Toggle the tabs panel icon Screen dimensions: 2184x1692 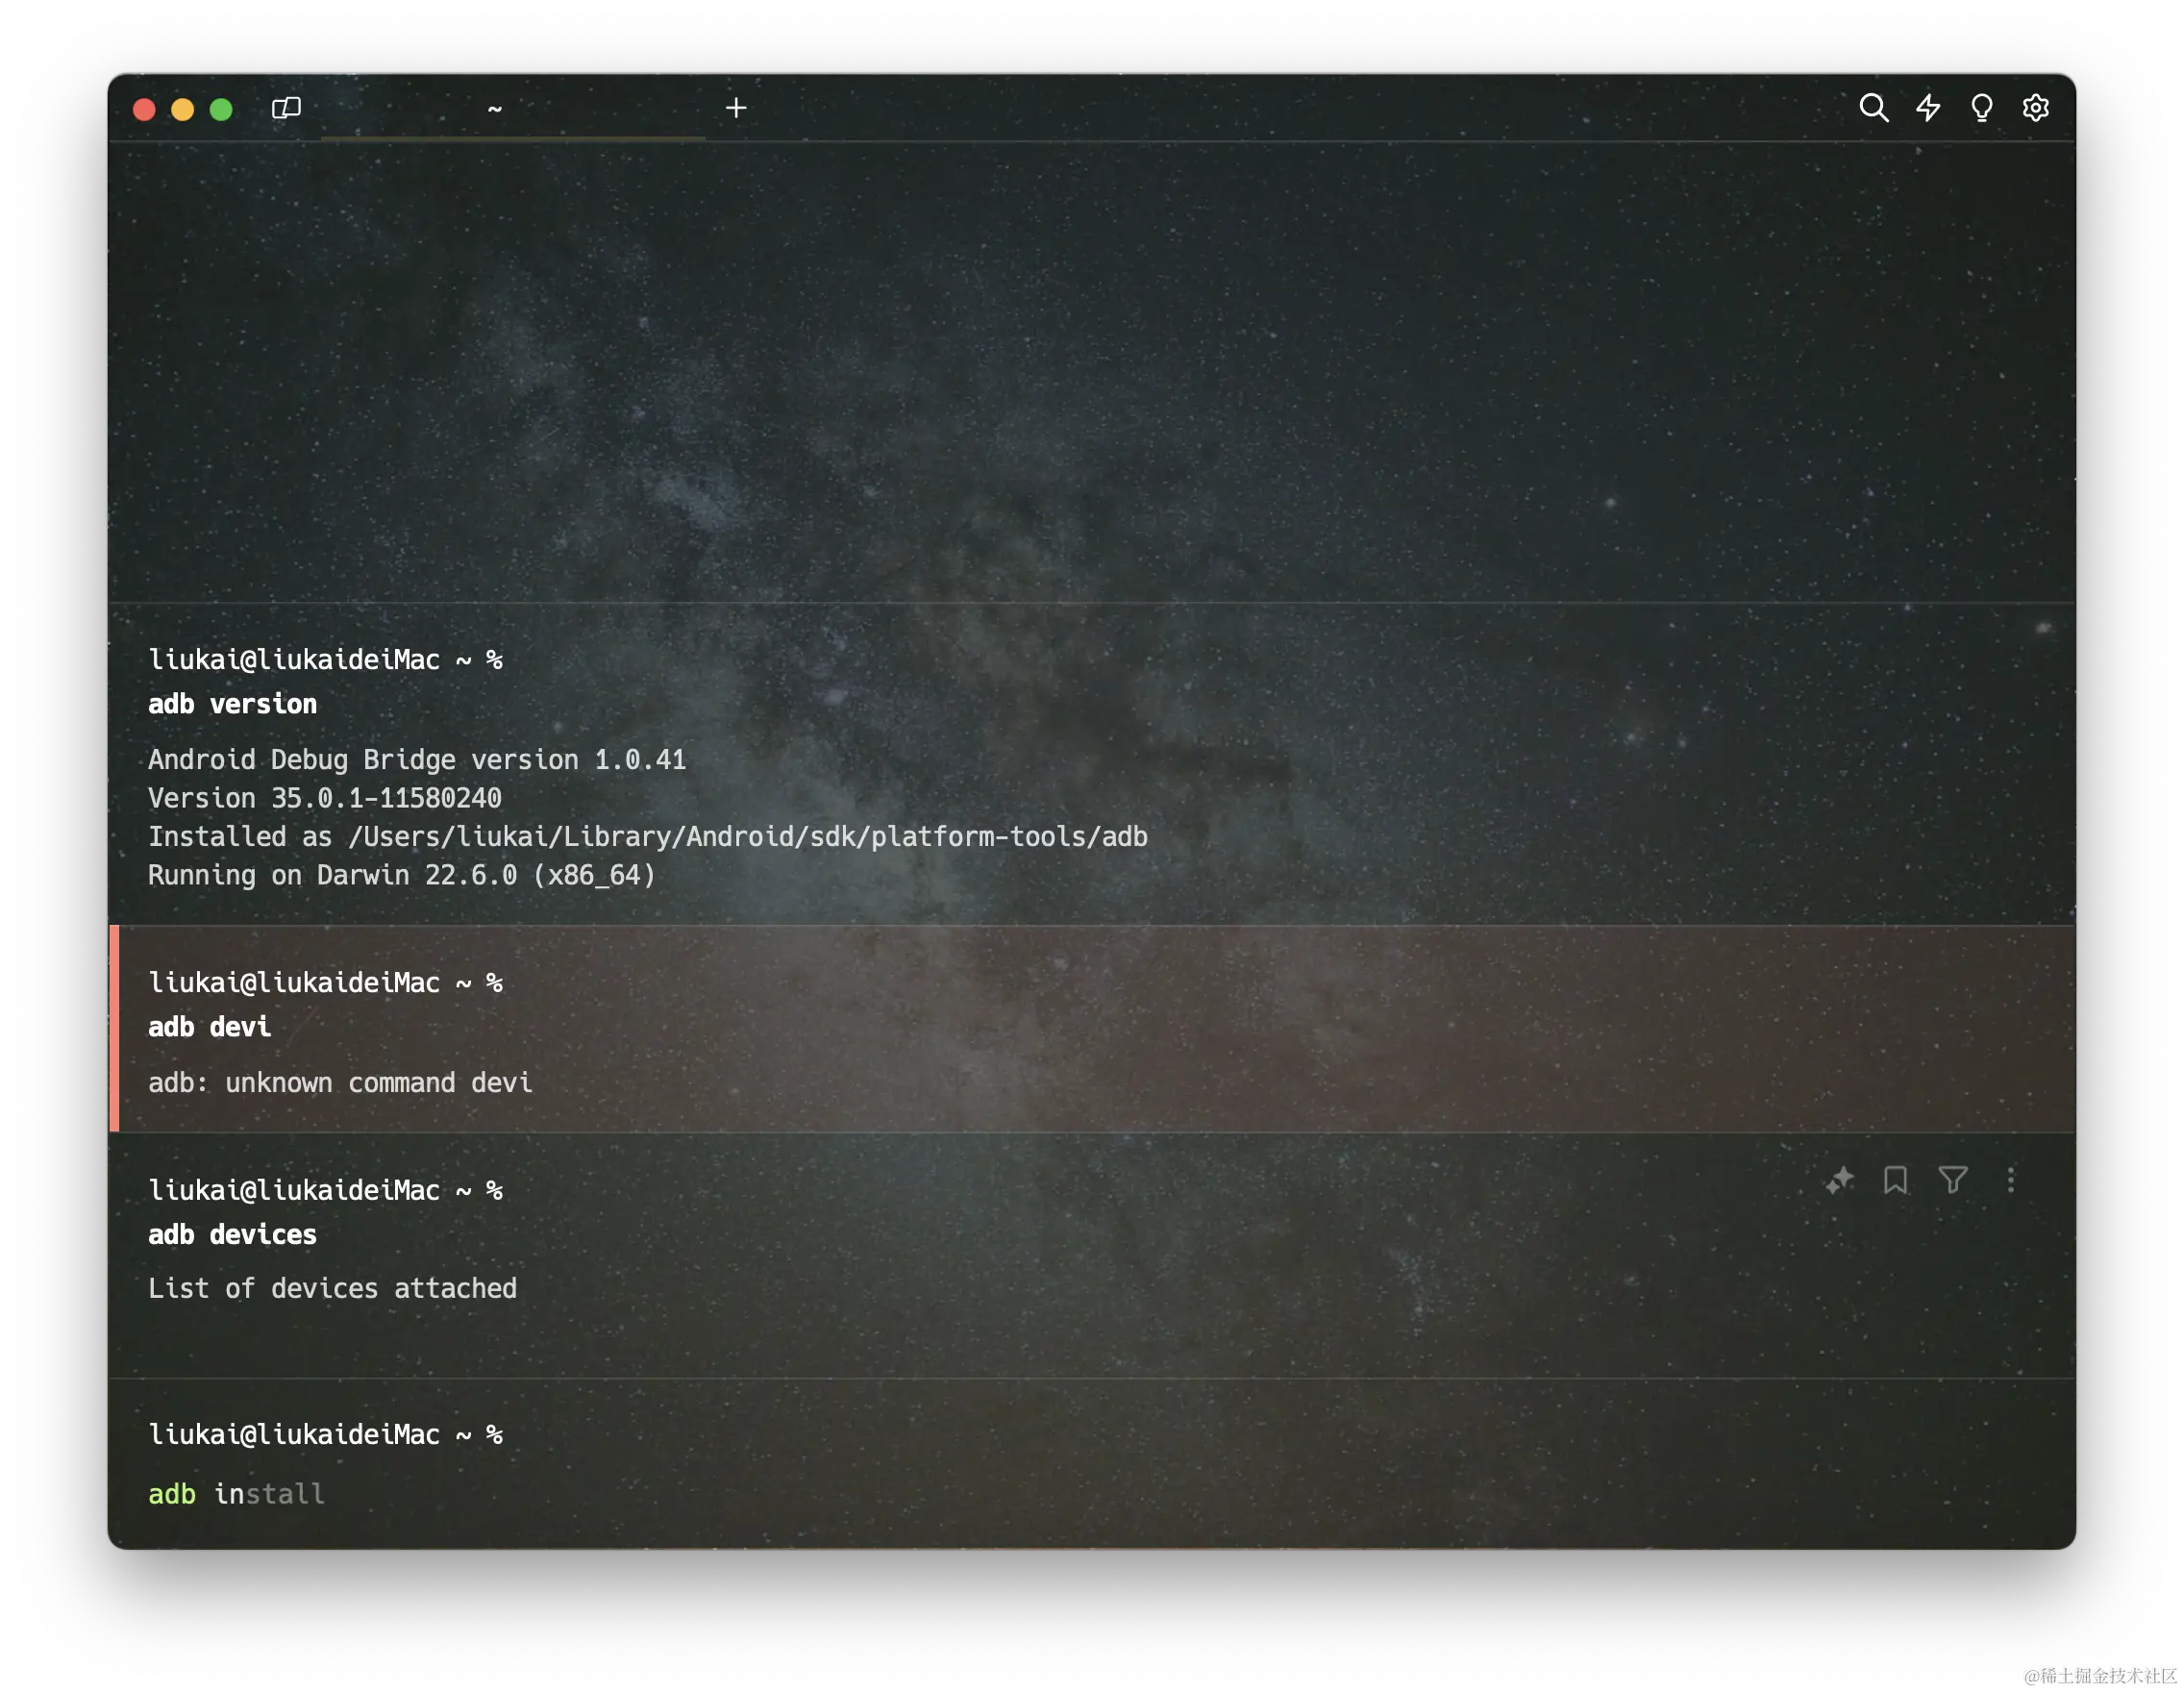click(286, 108)
